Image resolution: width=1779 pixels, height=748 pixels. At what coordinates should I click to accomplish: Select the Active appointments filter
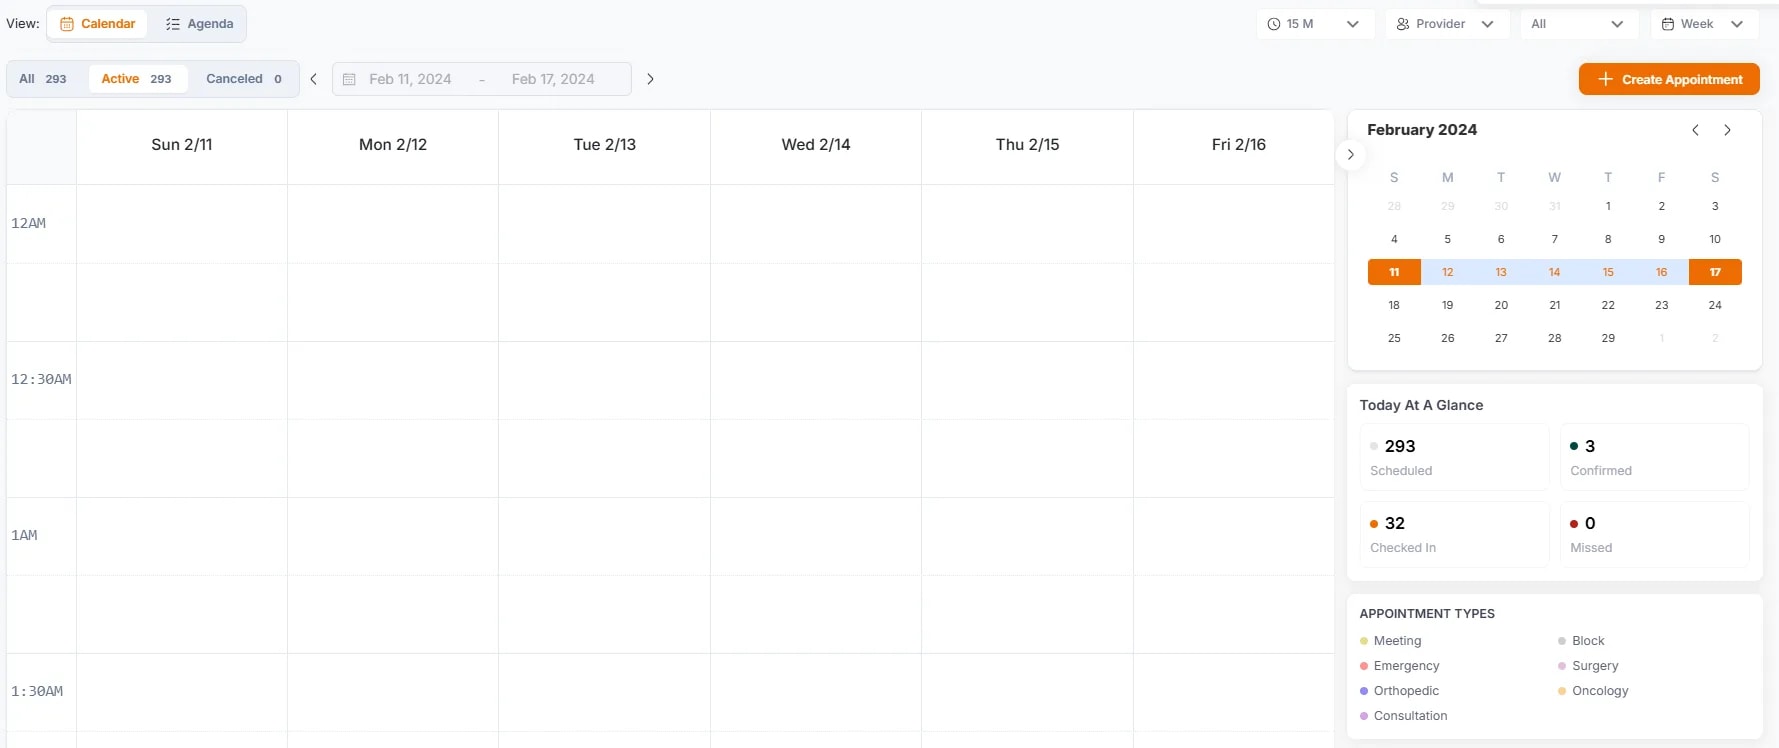click(x=137, y=79)
